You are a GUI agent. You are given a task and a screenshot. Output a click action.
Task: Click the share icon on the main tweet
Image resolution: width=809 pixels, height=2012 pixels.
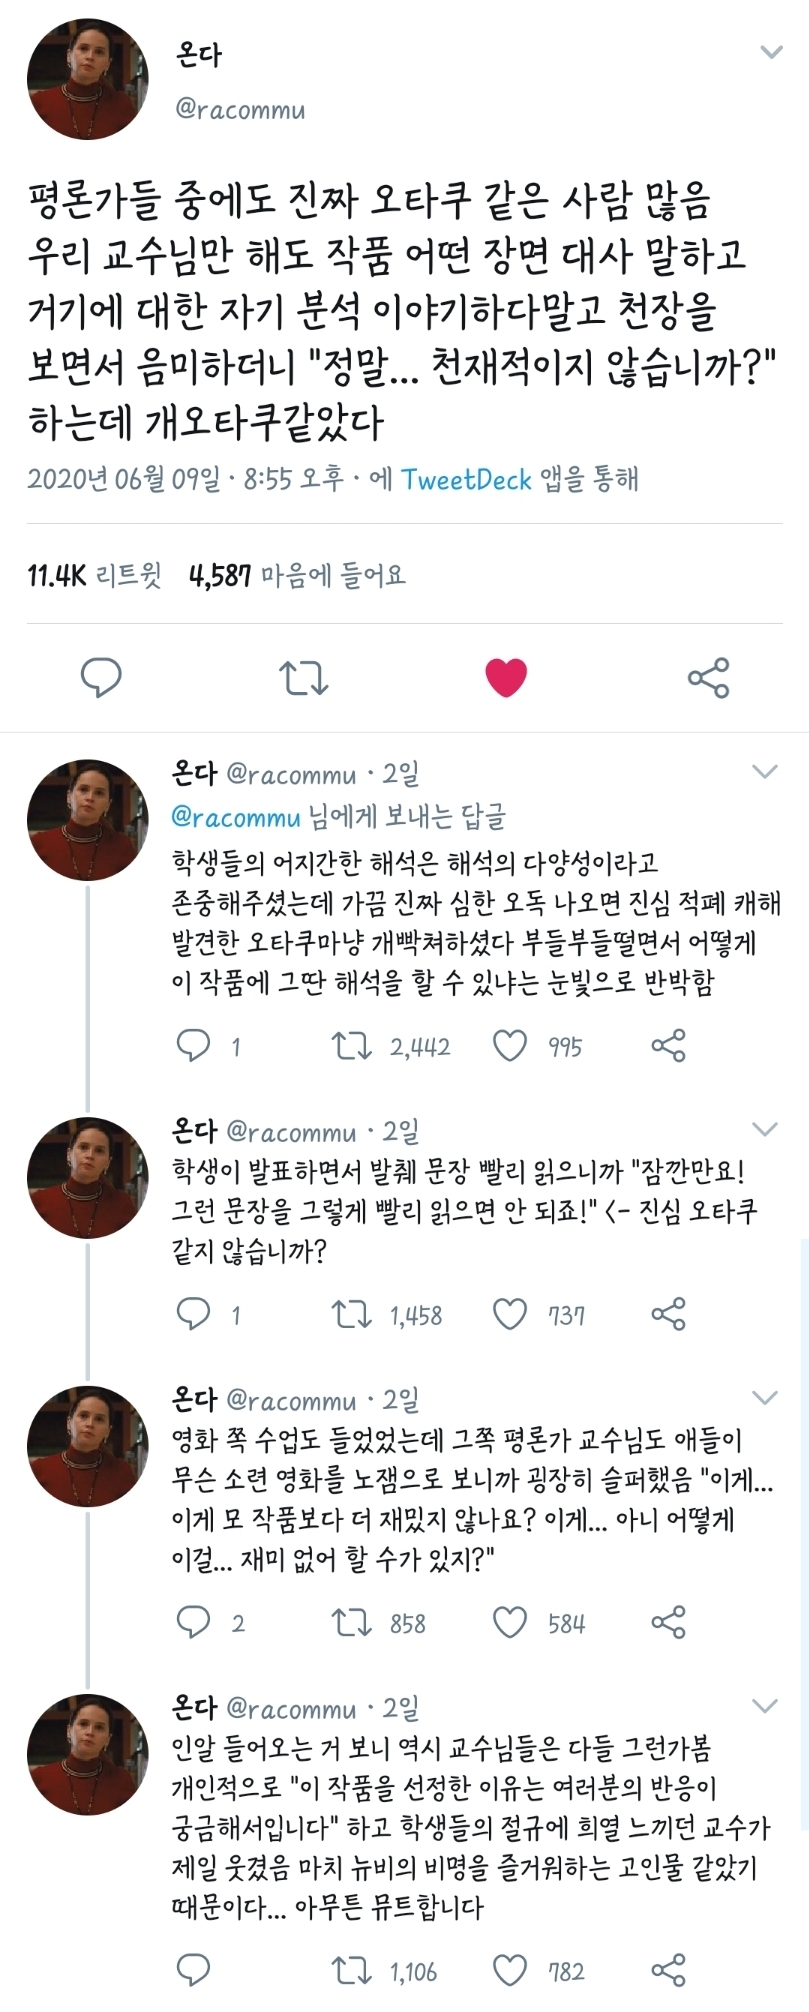tap(709, 678)
